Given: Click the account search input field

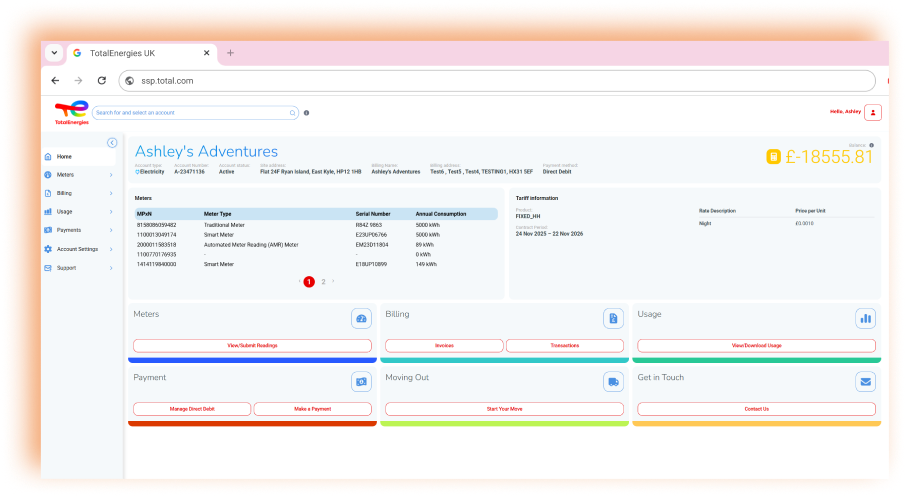Looking at the screenshot, I should [x=195, y=113].
